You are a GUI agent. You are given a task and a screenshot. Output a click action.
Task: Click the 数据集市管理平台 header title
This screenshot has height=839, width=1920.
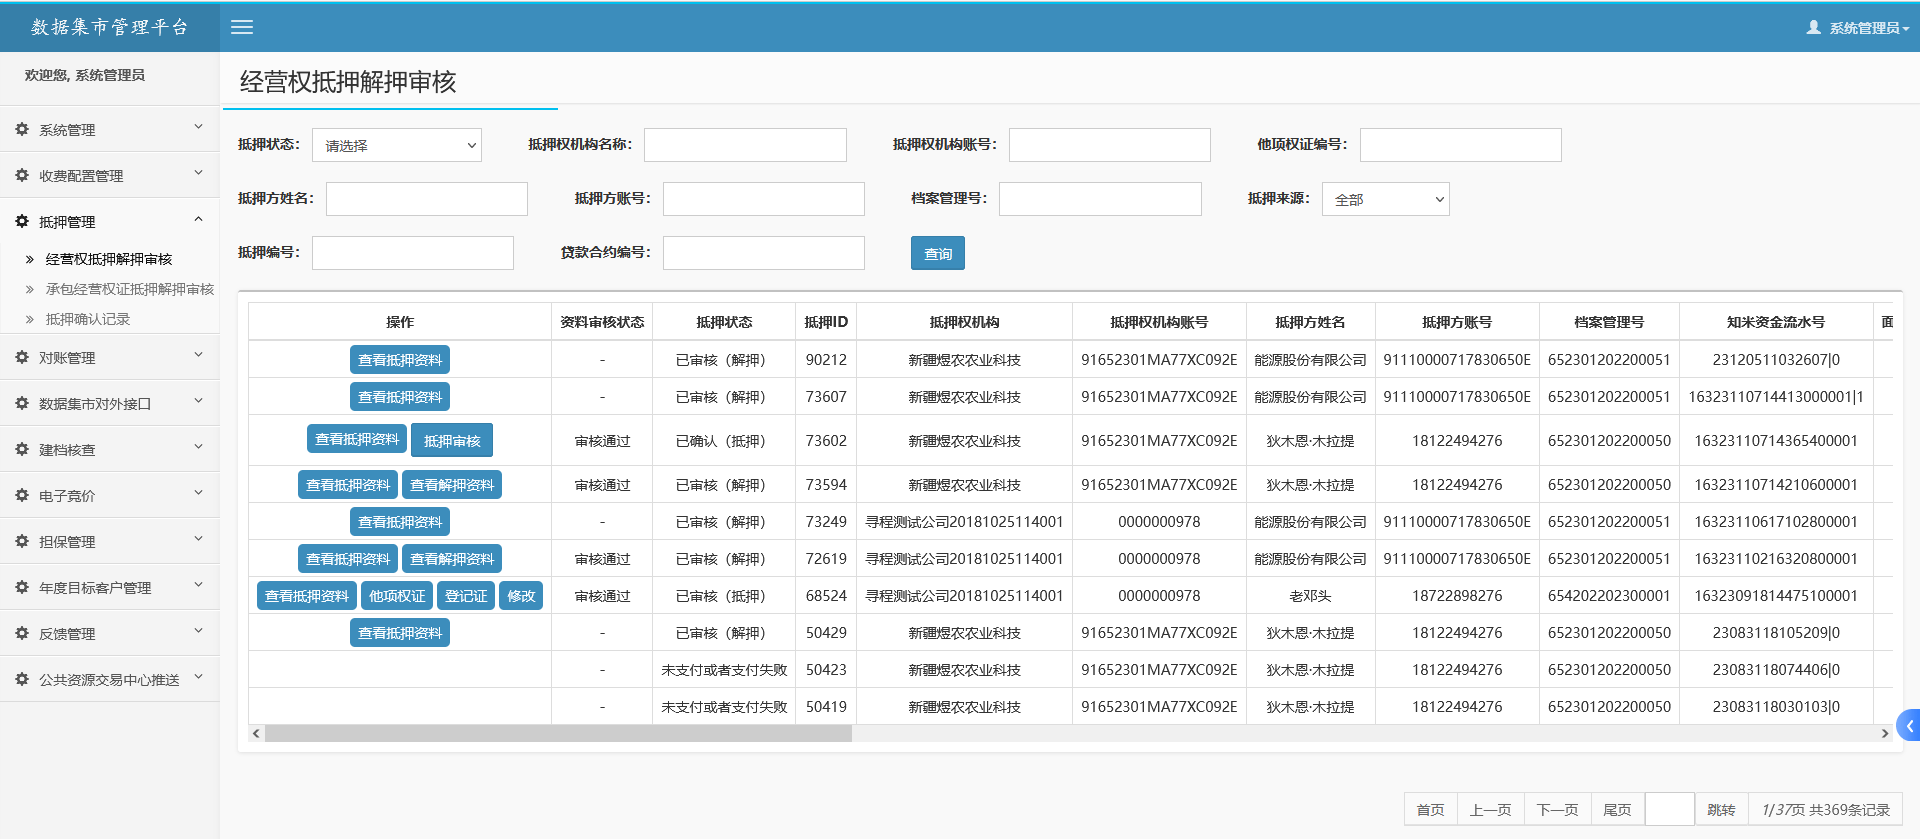(x=110, y=27)
